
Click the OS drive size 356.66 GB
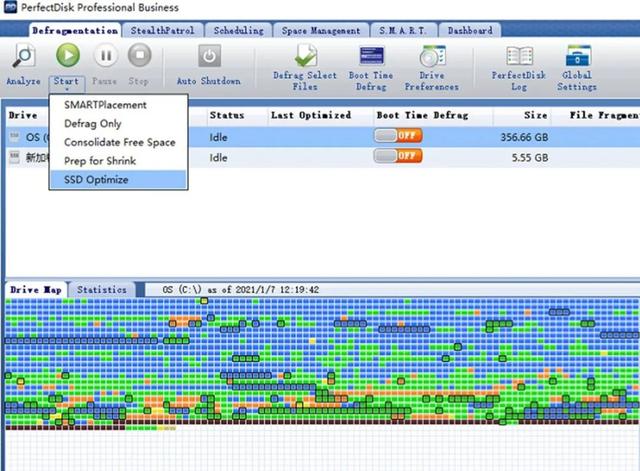tap(524, 137)
